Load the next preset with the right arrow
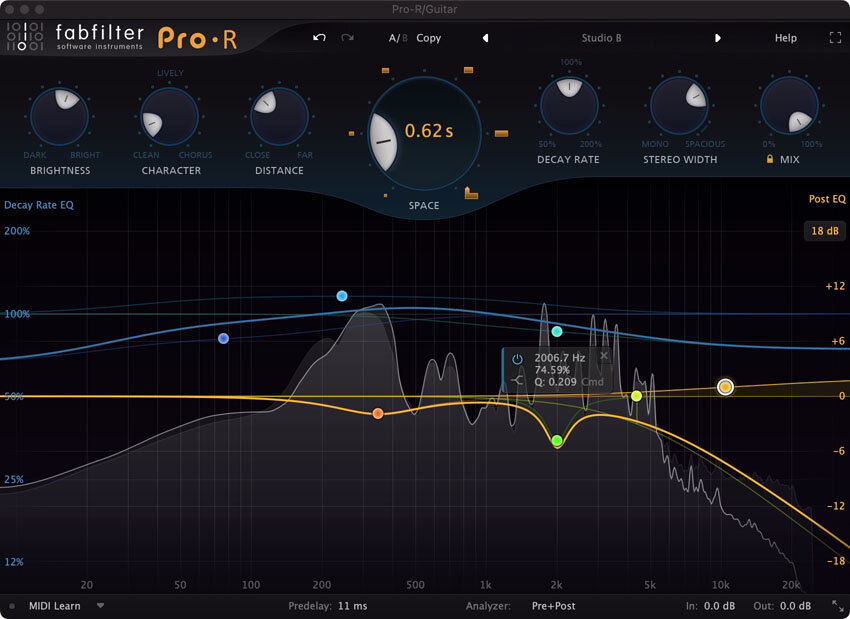Screen dimensions: 850x619 [718, 37]
